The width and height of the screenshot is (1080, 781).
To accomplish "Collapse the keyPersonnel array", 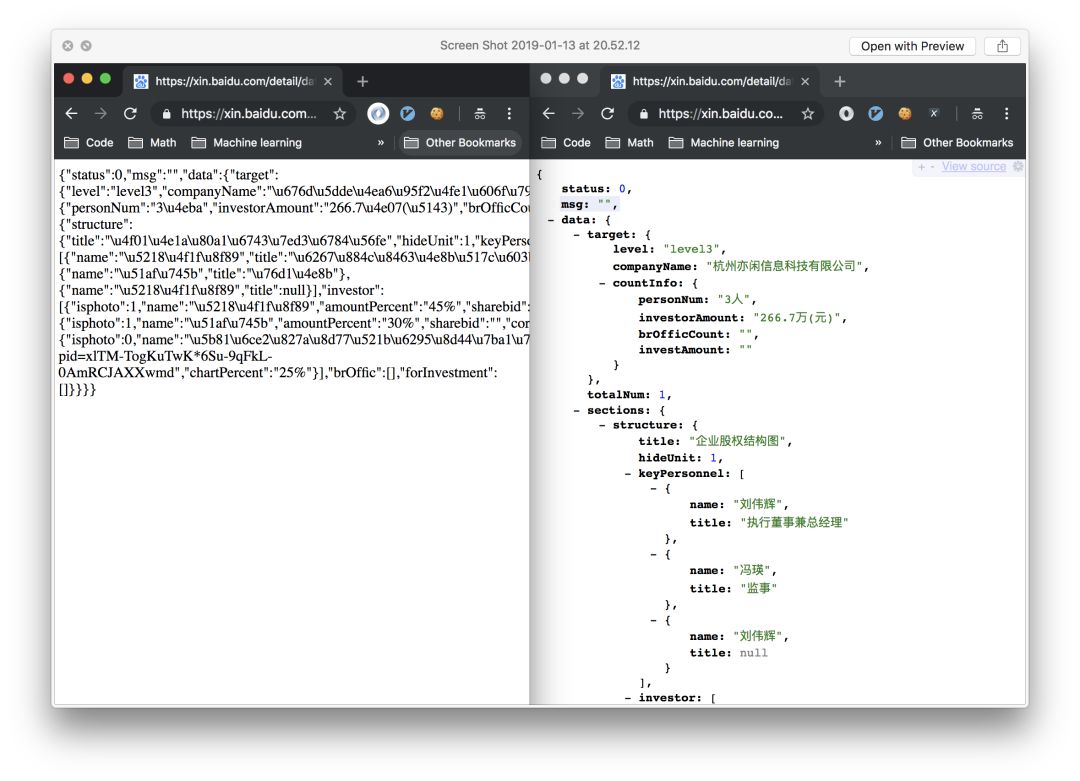I will (x=628, y=474).
